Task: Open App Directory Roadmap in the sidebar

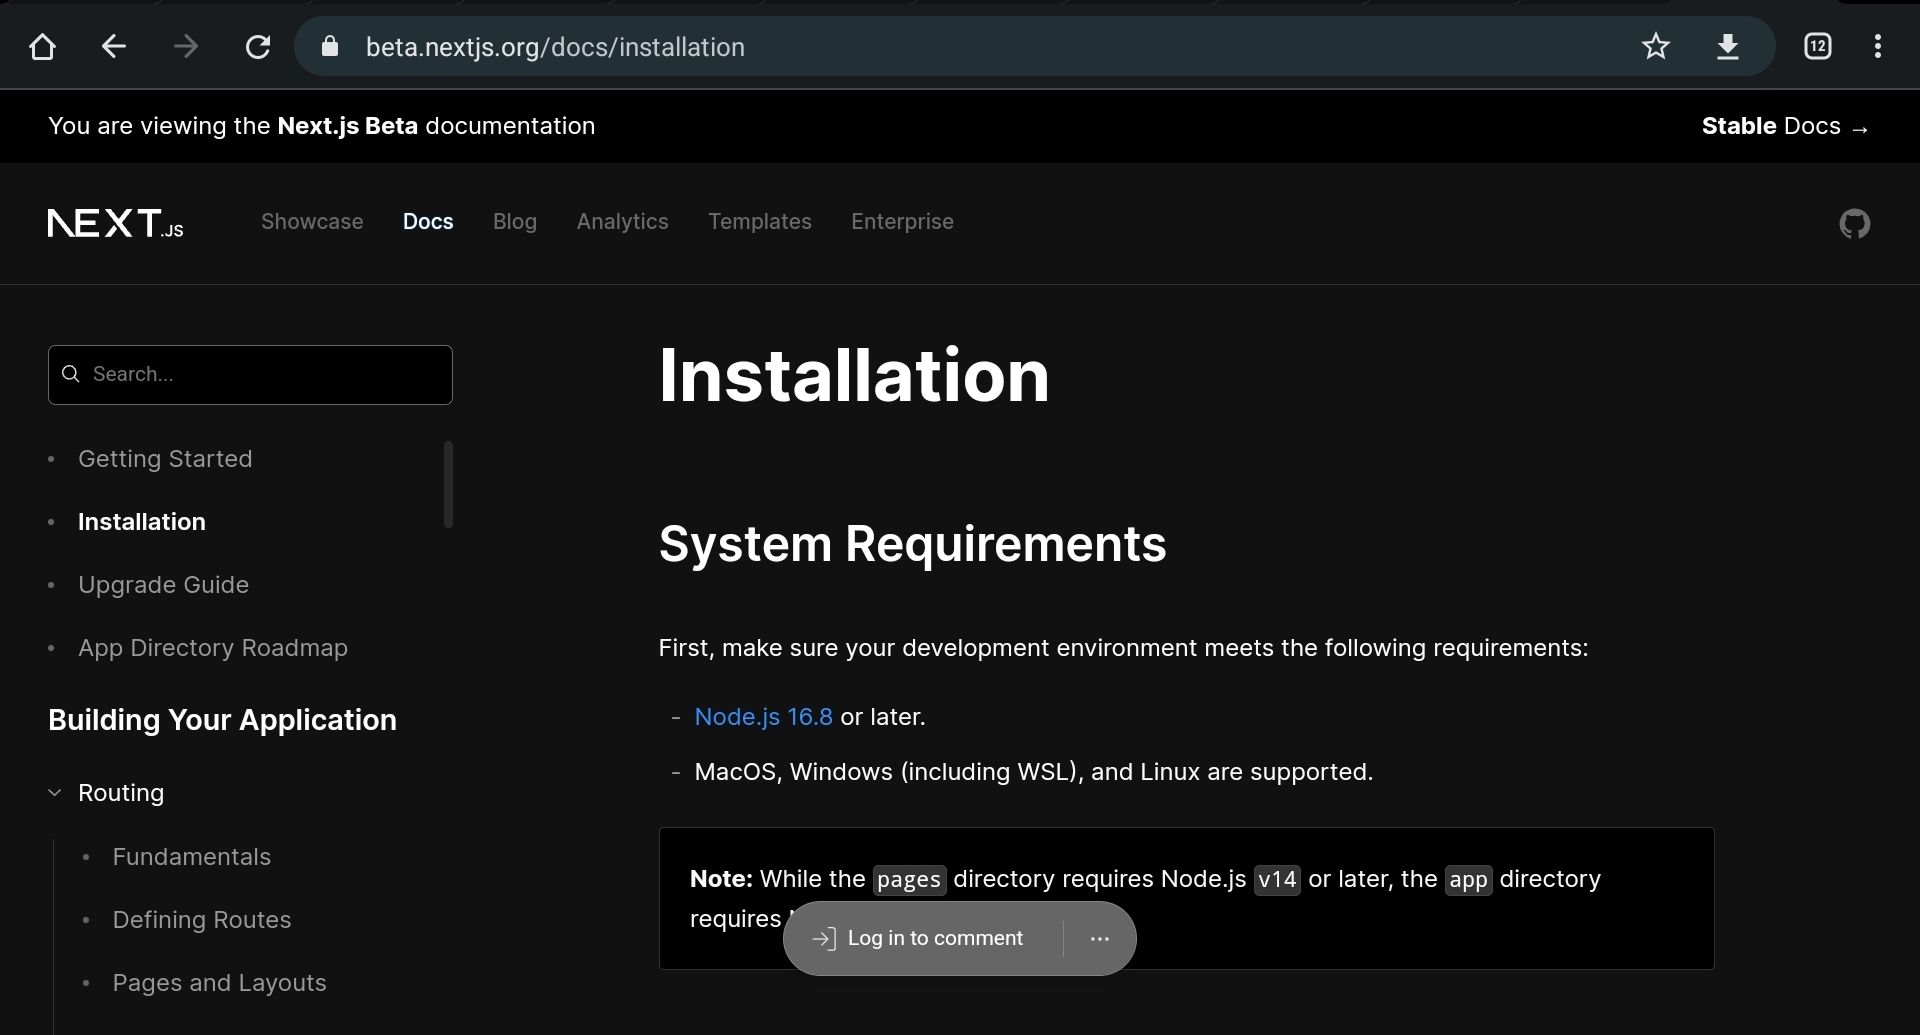Action: coord(213,648)
